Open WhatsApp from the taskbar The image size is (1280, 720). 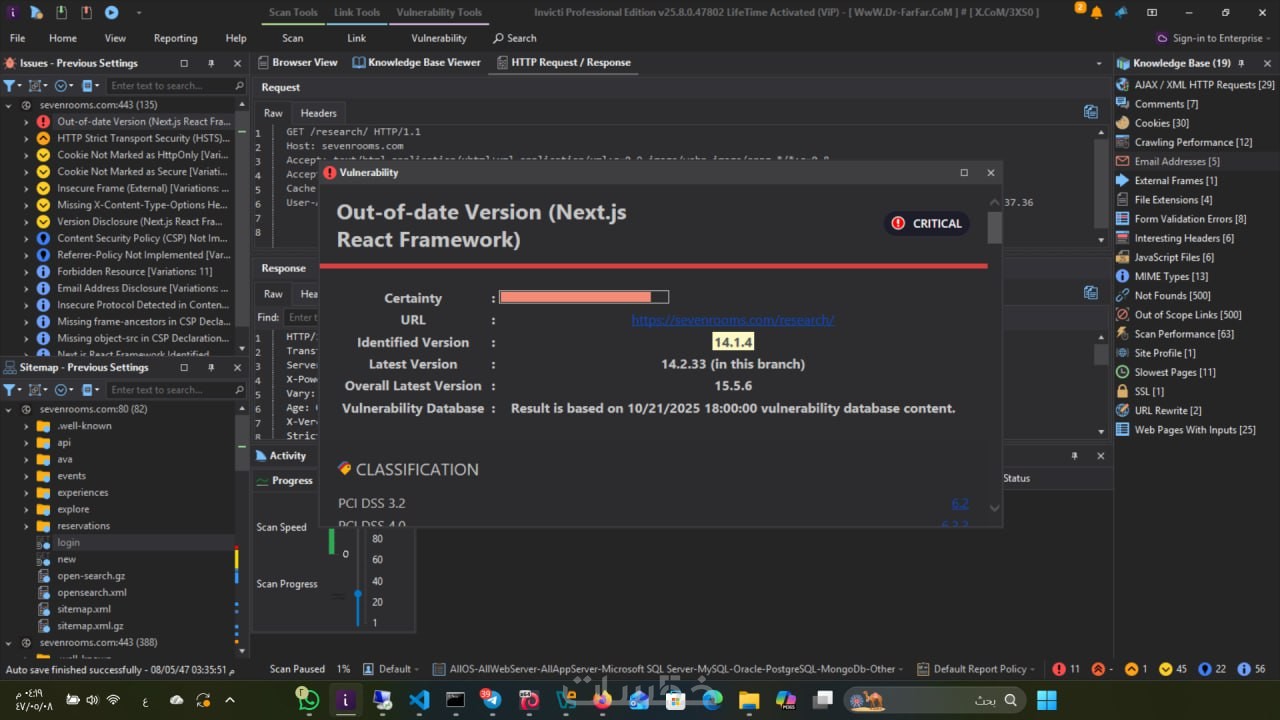point(307,700)
